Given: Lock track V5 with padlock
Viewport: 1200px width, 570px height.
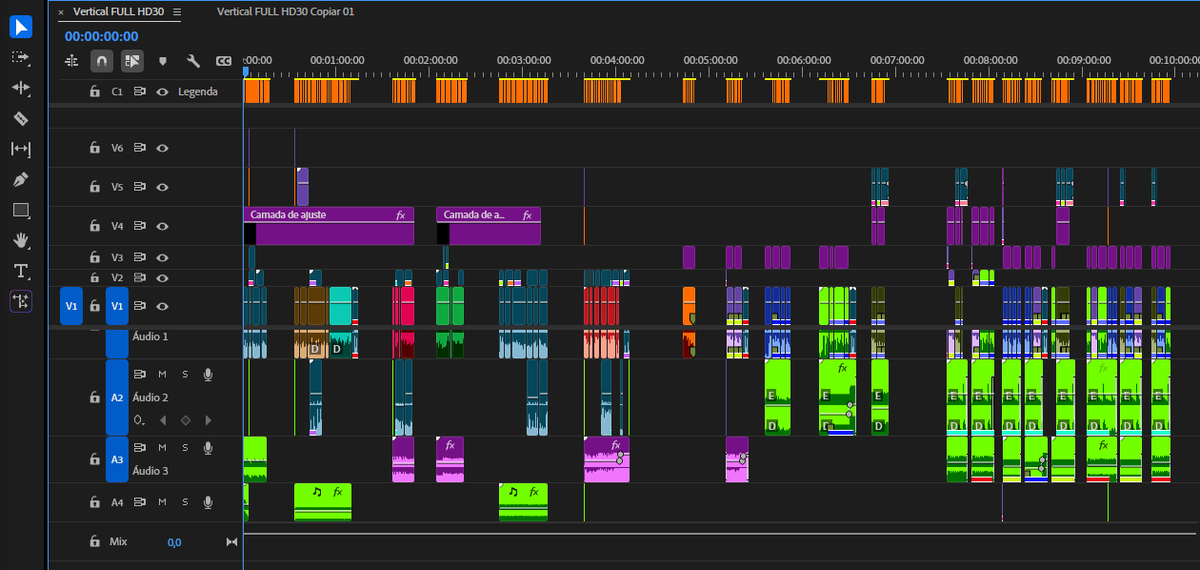Looking at the screenshot, I should (x=94, y=186).
